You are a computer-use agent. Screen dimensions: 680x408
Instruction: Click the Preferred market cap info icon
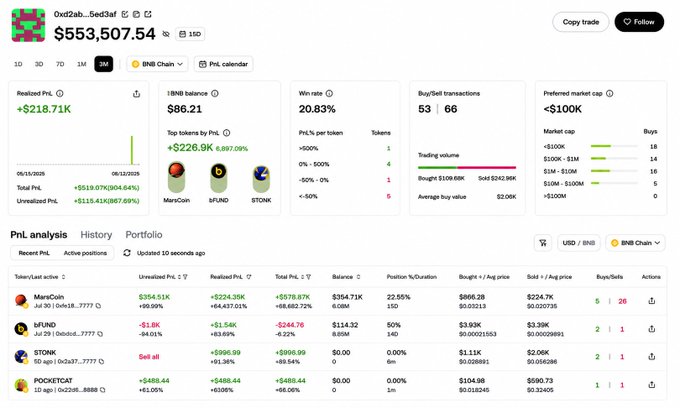pos(609,93)
